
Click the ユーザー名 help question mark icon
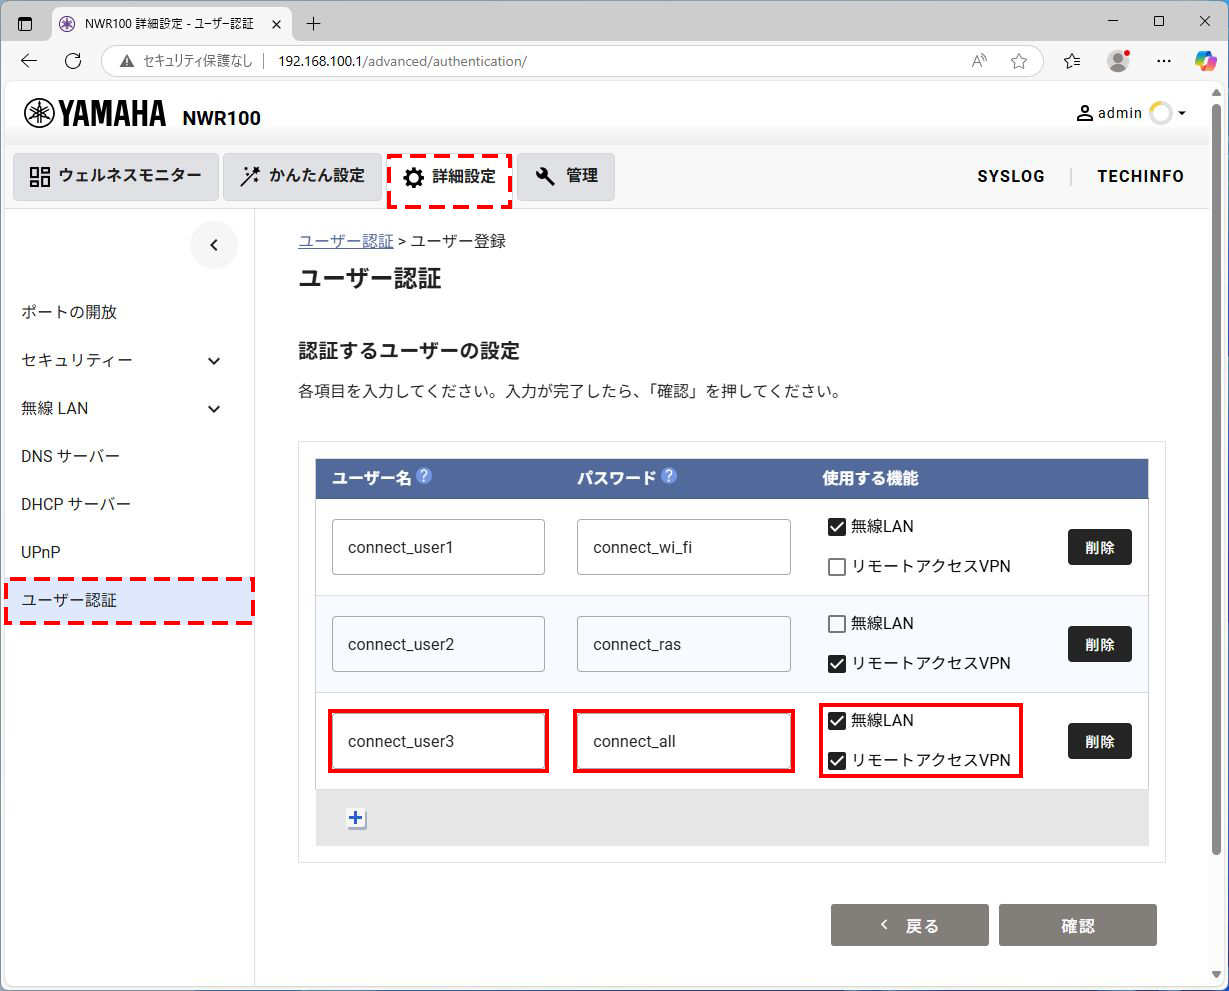click(423, 477)
